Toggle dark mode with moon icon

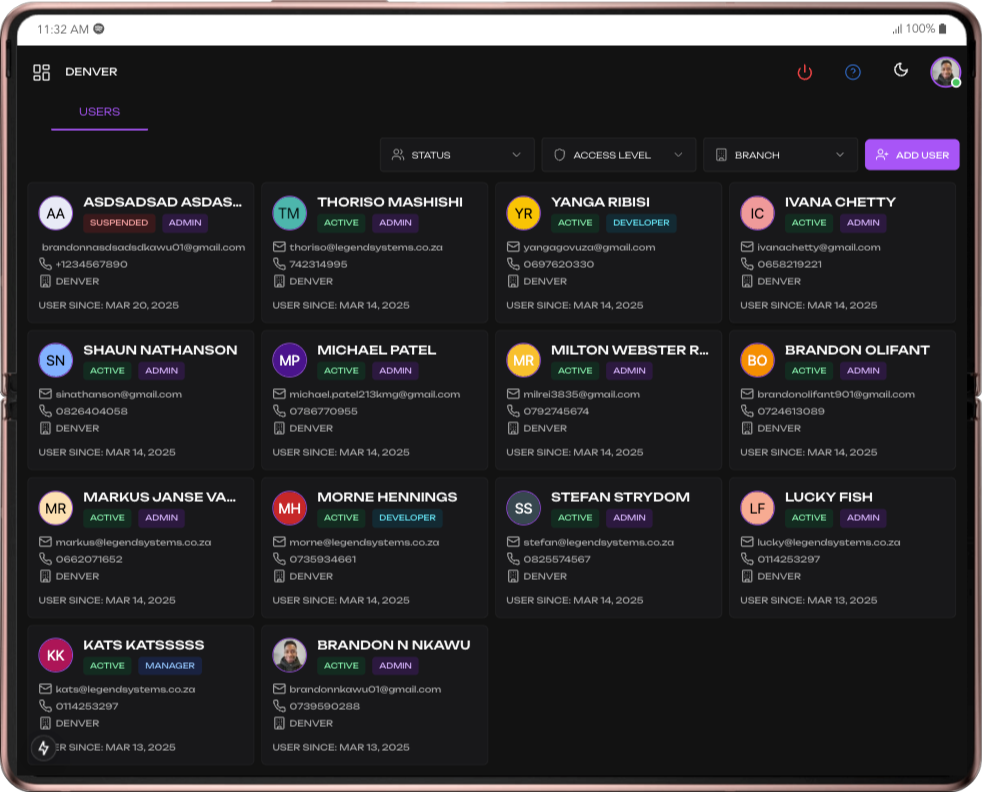click(901, 70)
